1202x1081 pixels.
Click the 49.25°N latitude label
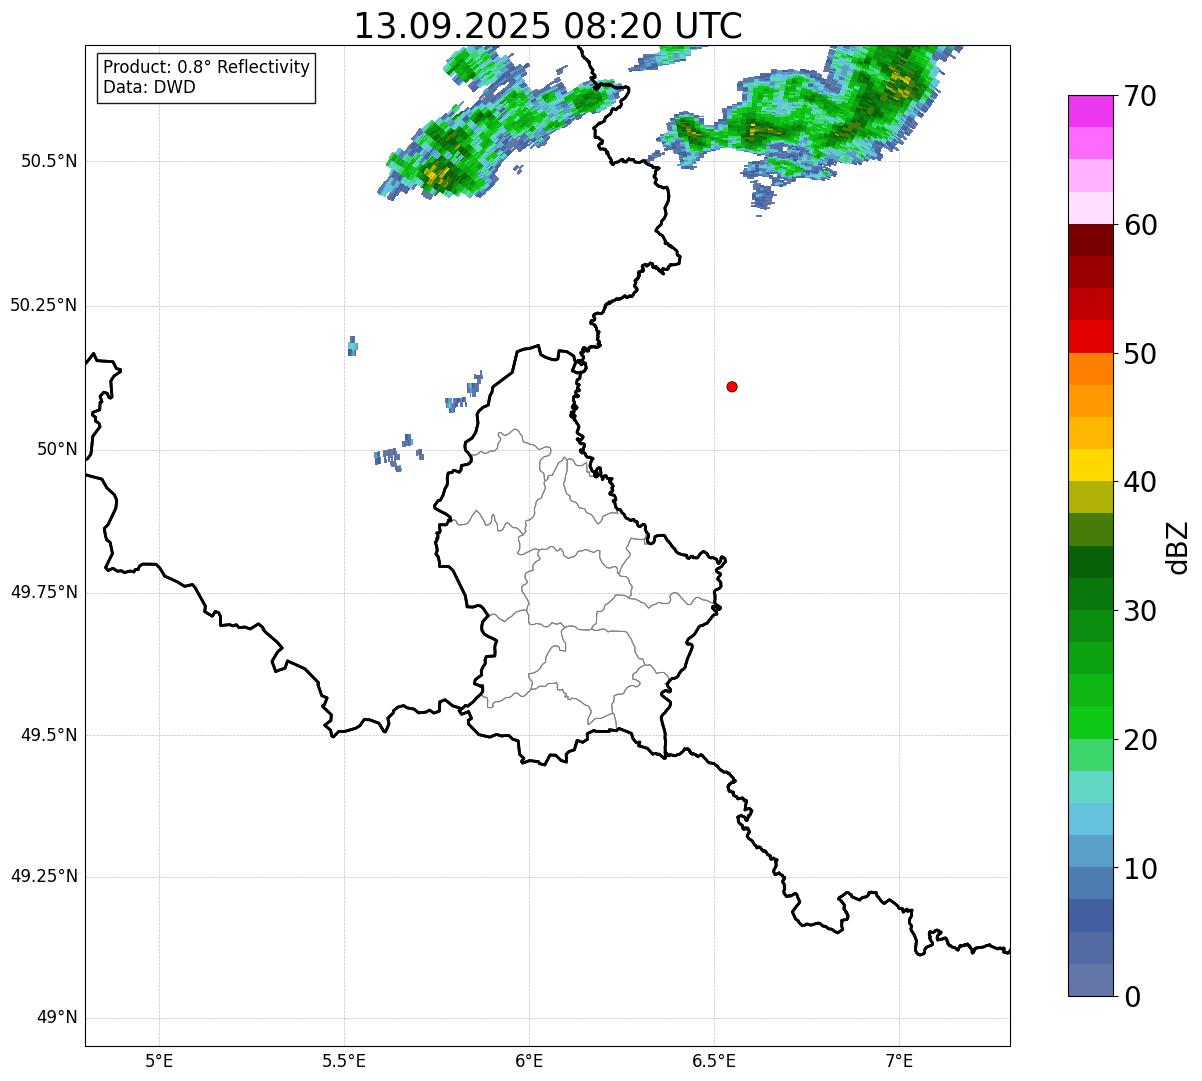click(x=43, y=876)
